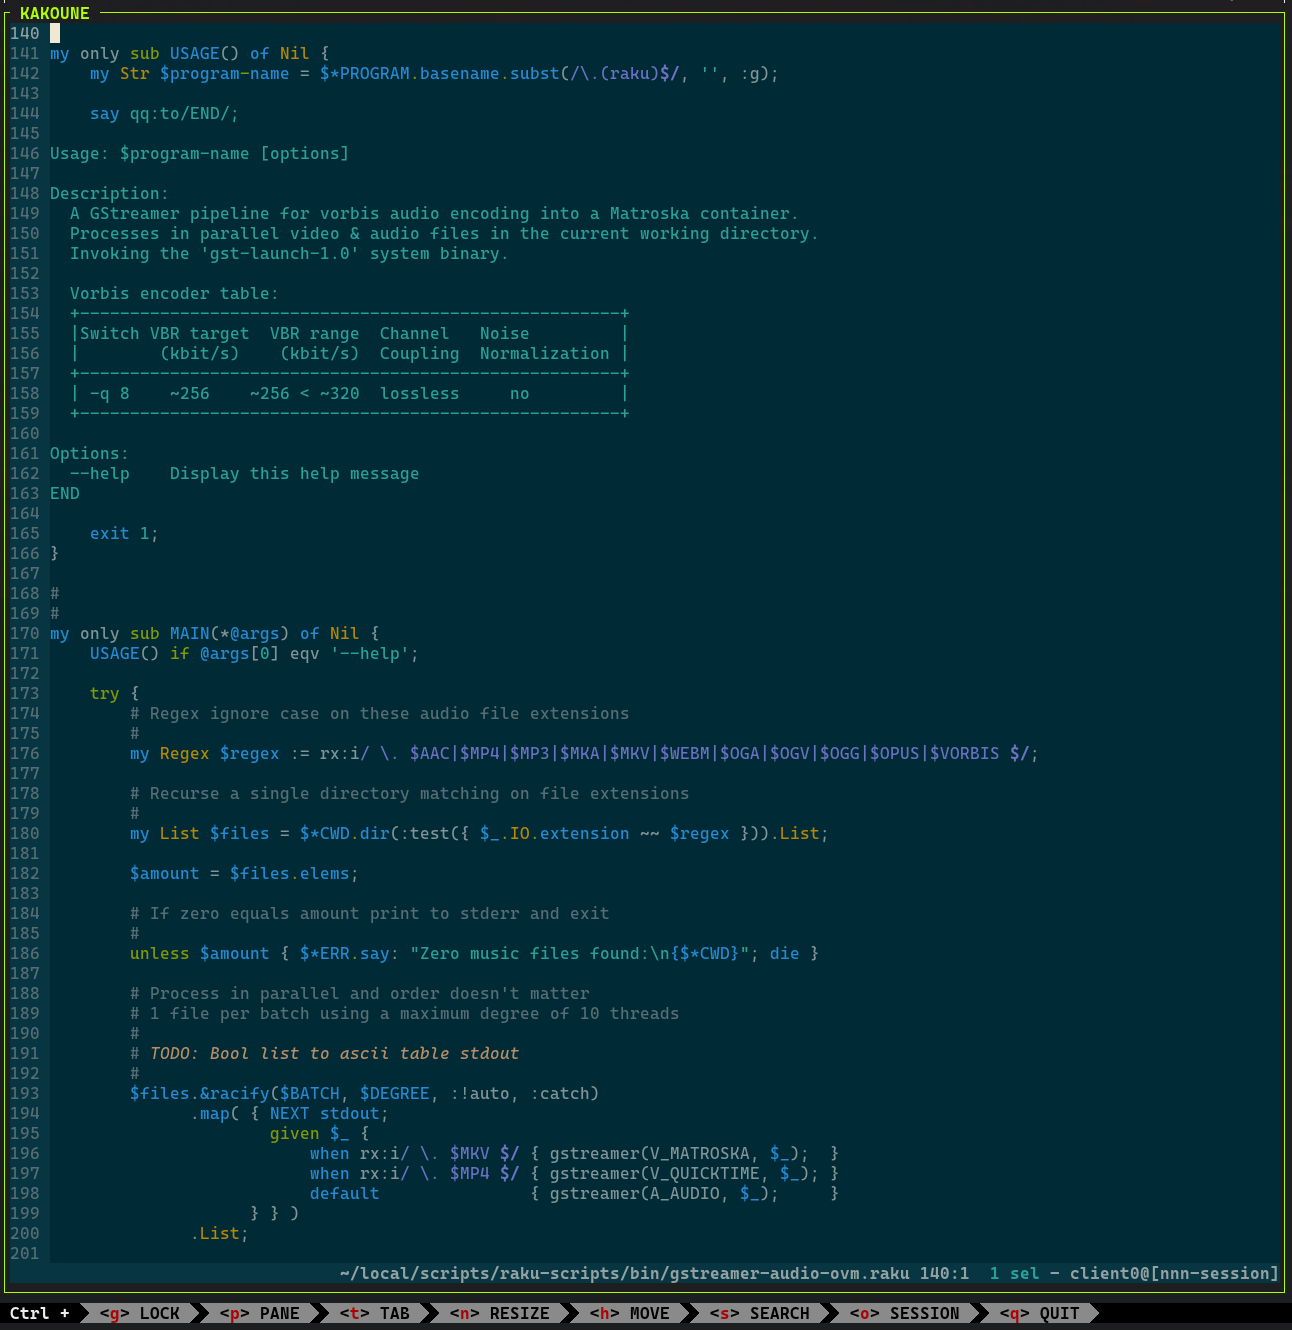Click the MAIN subroutine name

(189, 633)
